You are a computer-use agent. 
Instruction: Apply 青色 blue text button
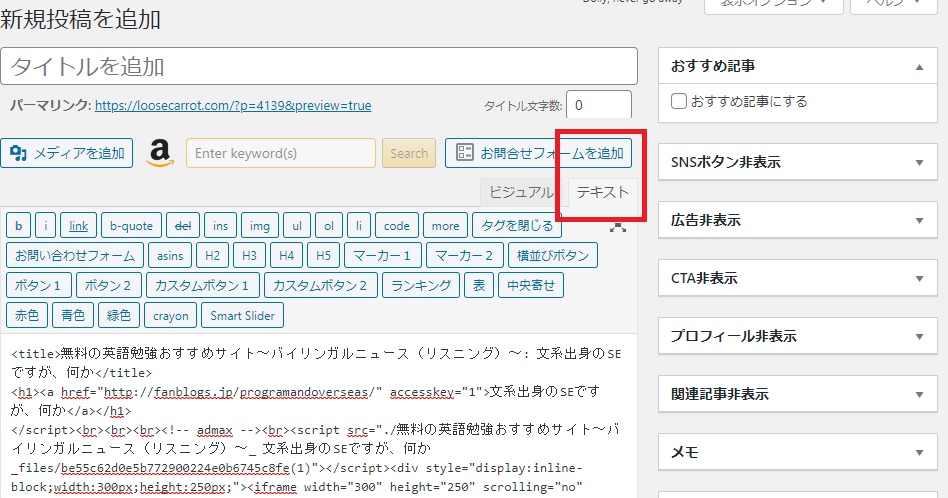pos(73,315)
